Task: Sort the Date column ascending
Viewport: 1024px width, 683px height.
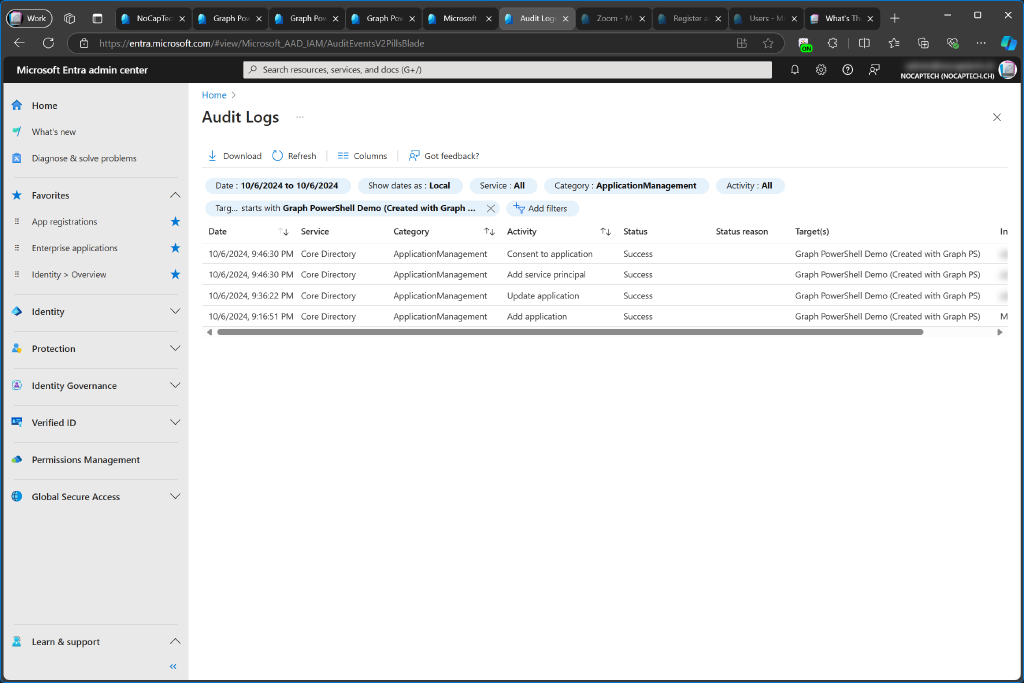Action: tap(283, 231)
